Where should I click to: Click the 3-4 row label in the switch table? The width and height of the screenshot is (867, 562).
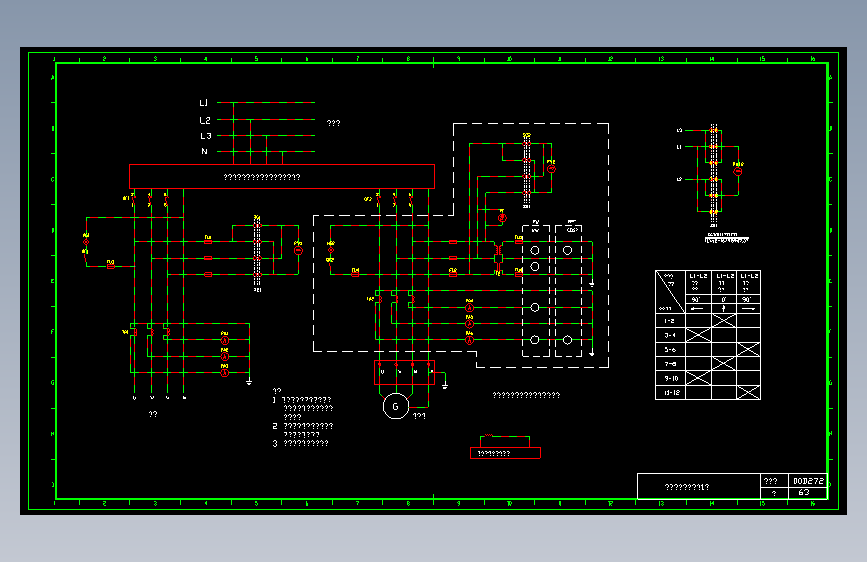coord(670,335)
